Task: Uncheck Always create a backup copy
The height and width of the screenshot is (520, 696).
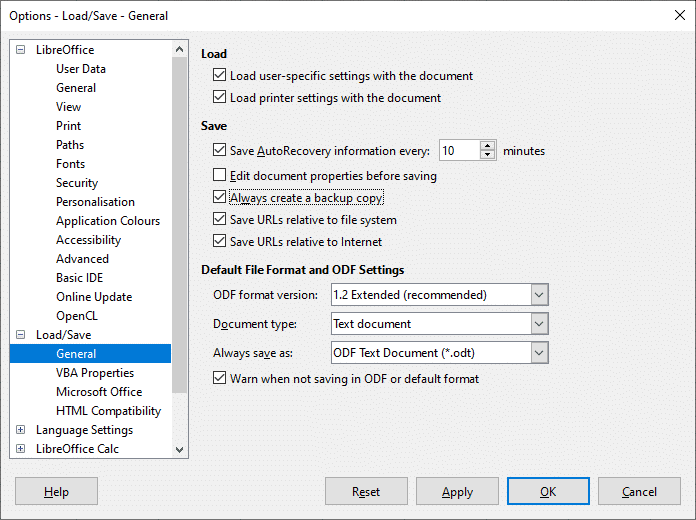Action: tap(219, 197)
